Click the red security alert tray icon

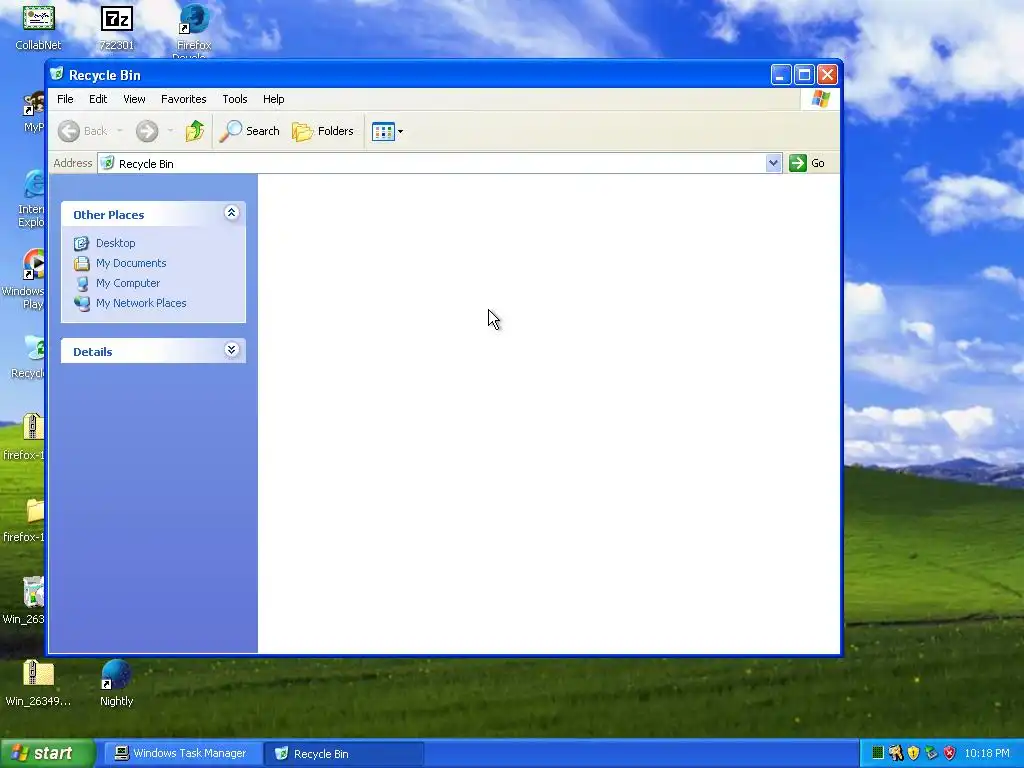tap(949, 753)
